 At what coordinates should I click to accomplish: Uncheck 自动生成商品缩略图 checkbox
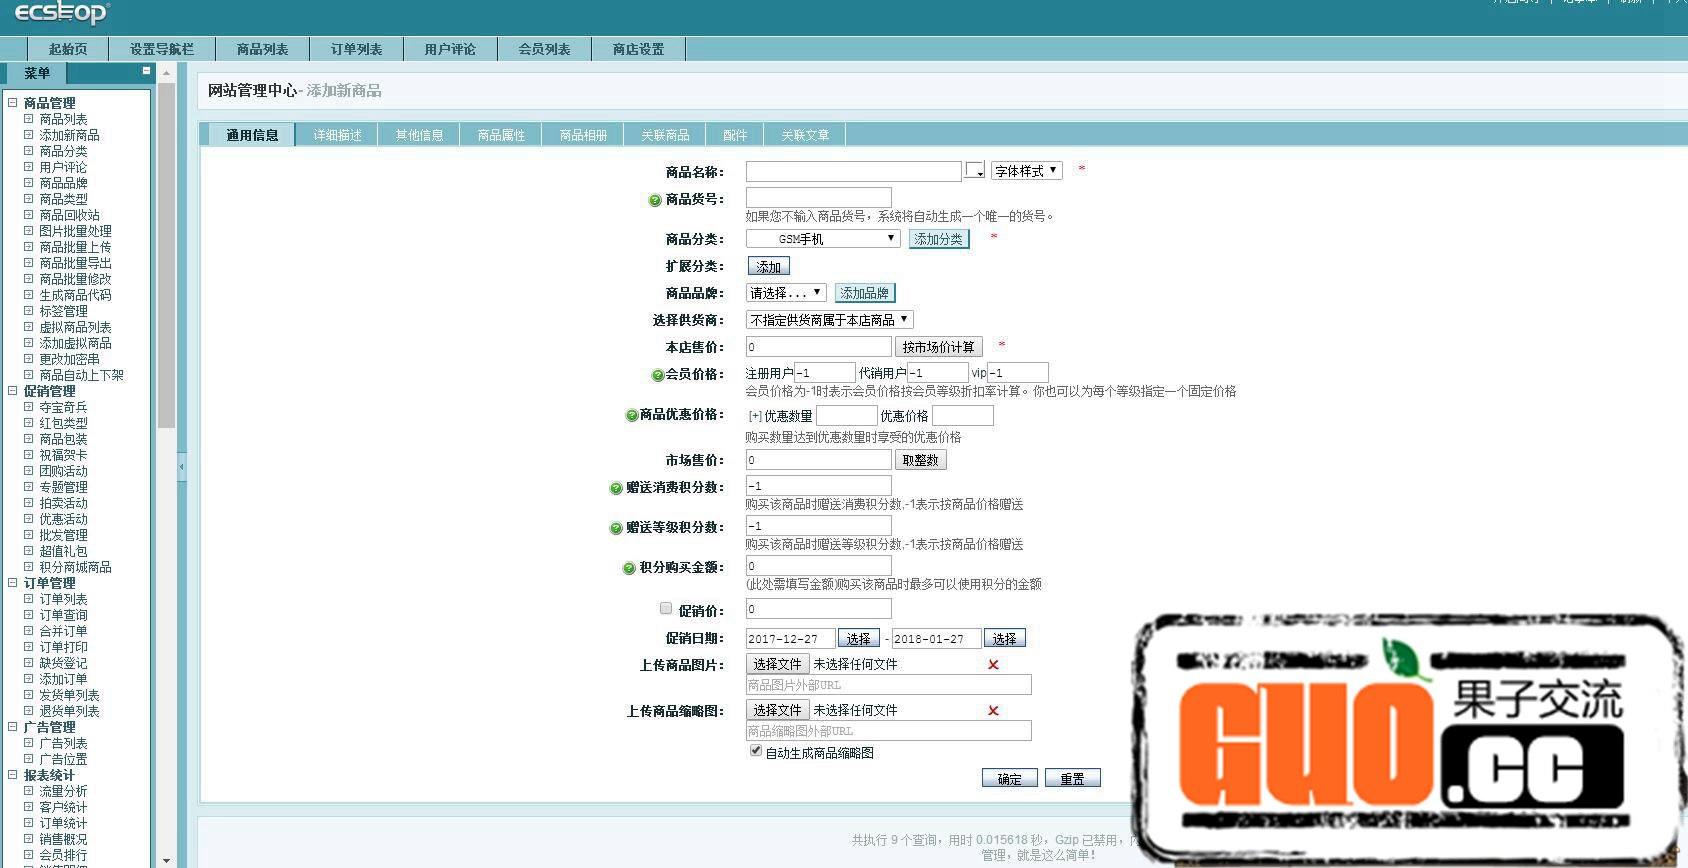(x=756, y=751)
